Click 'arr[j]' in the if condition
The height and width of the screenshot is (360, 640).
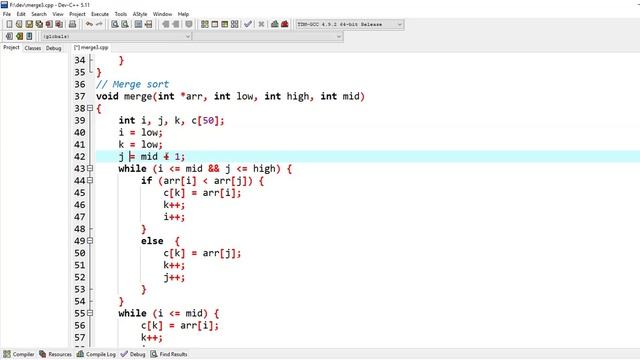pyautogui.click(x=230, y=181)
